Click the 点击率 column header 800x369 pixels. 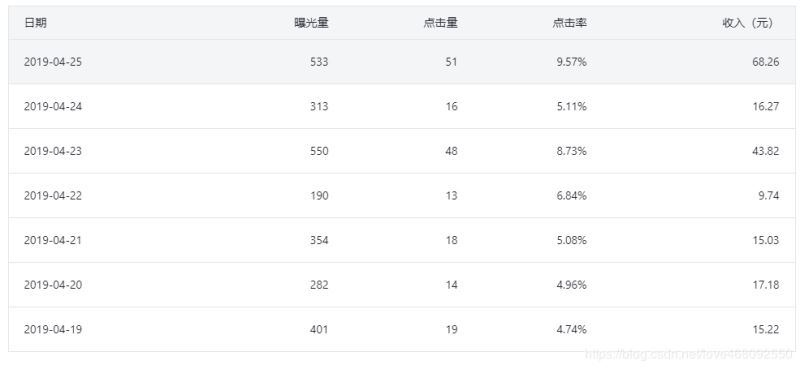[569, 23]
